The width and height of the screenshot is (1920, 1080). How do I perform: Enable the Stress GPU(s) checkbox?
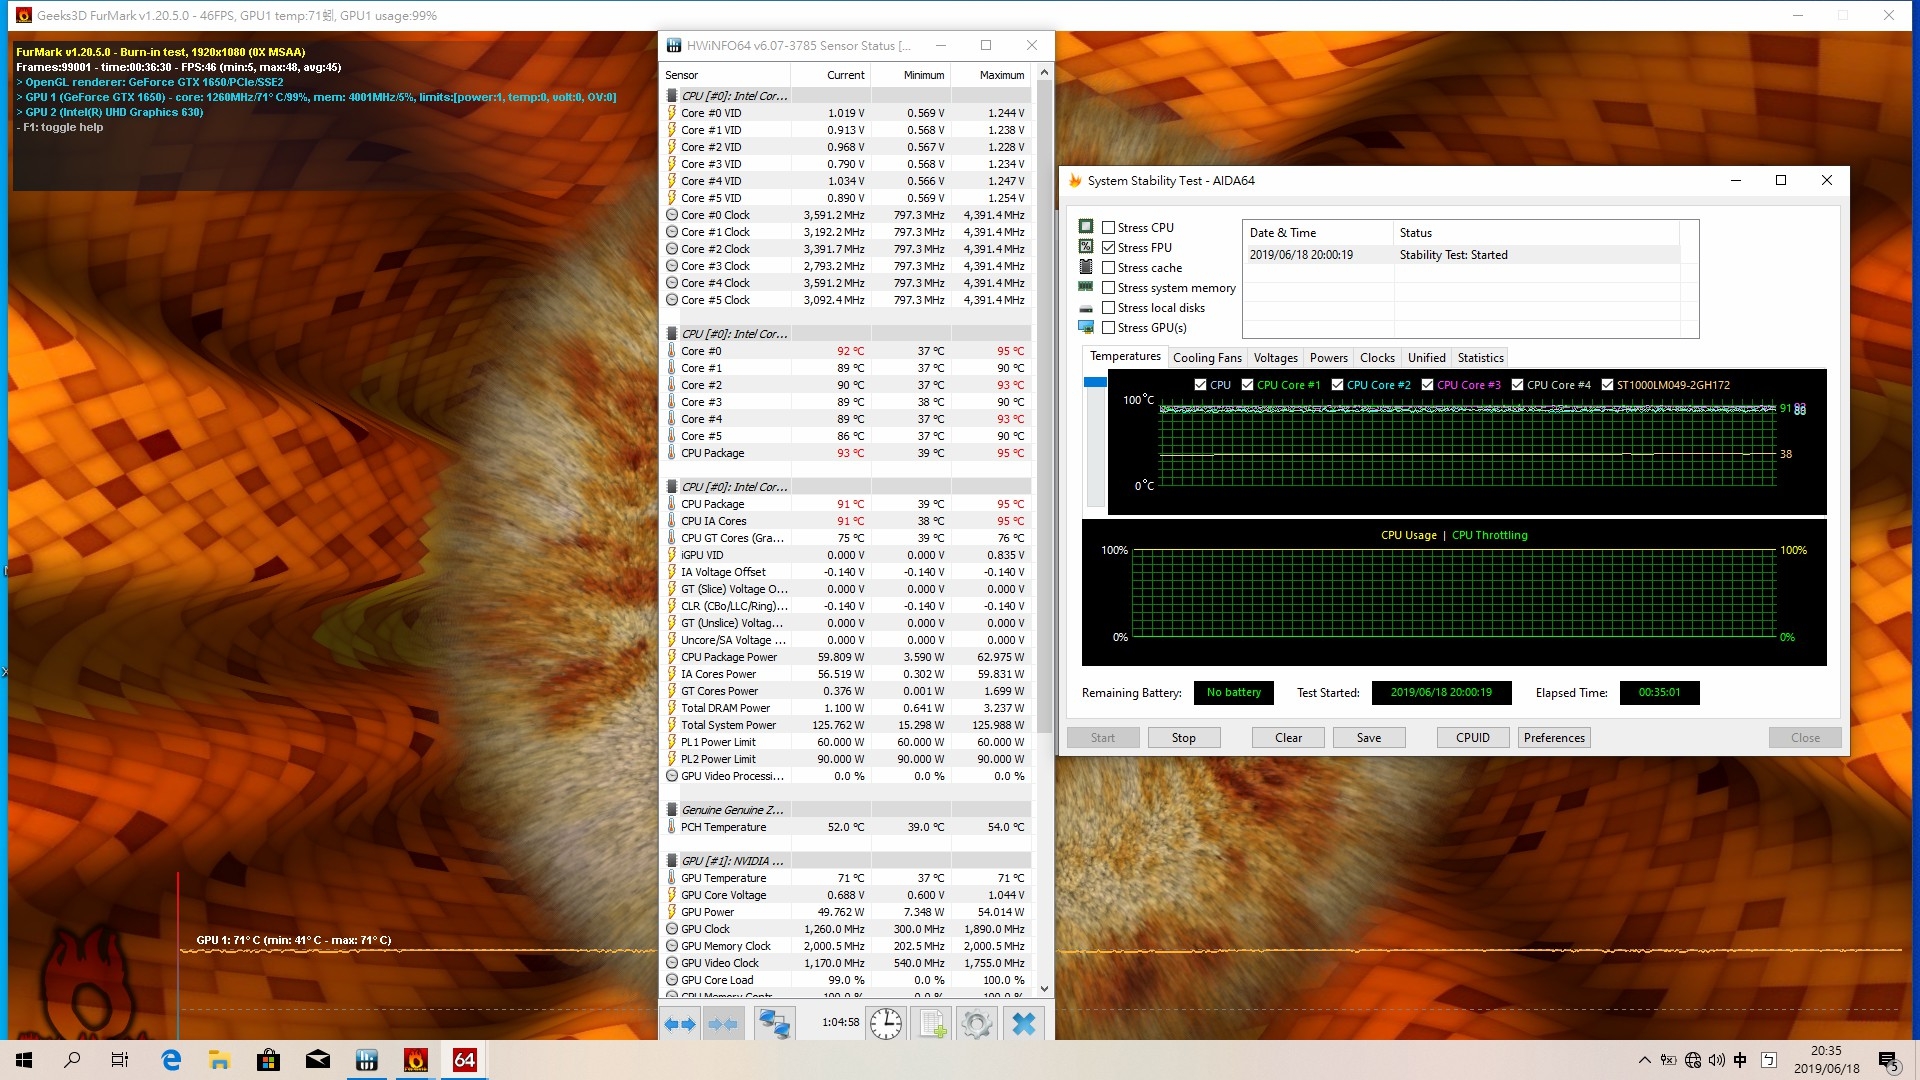[x=1108, y=327]
